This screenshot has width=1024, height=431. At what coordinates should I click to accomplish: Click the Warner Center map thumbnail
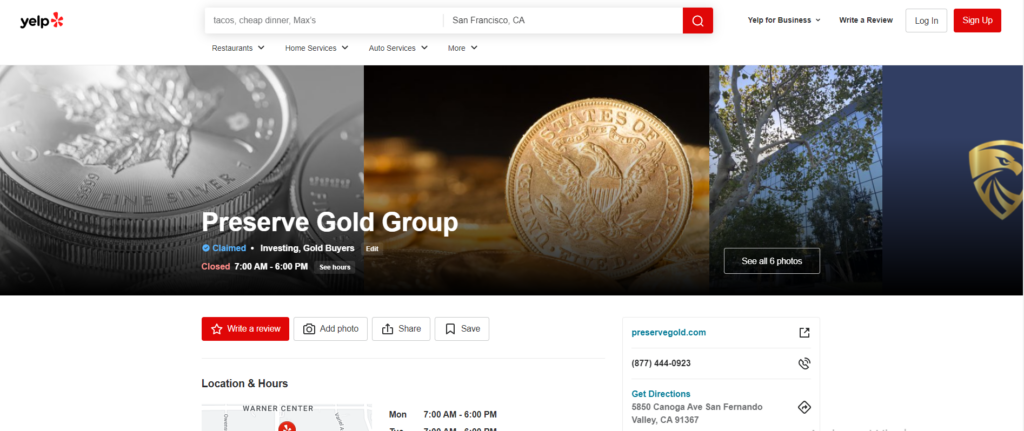coord(287,417)
